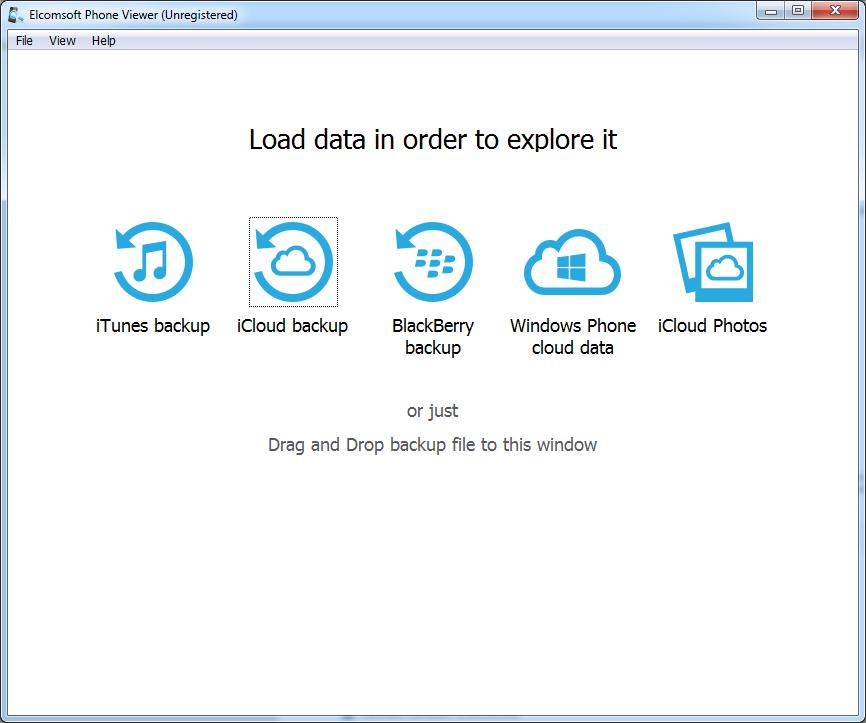Screen dimensions: 866x723
Task: Click the Windows Phone cloud data label
Action: [572, 336]
